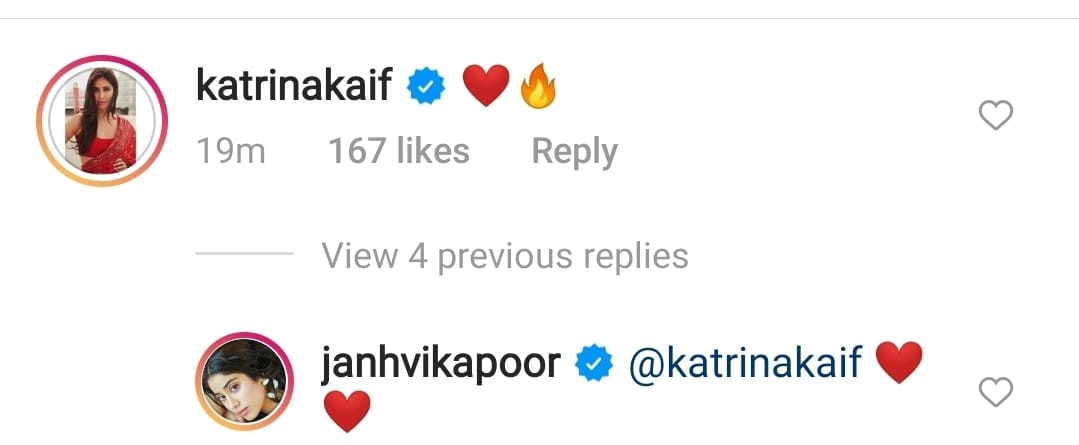Open janhvikapoor's profile picture story
Image resolution: width=1079 pixels, height=445 pixels.
pos(244,381)
